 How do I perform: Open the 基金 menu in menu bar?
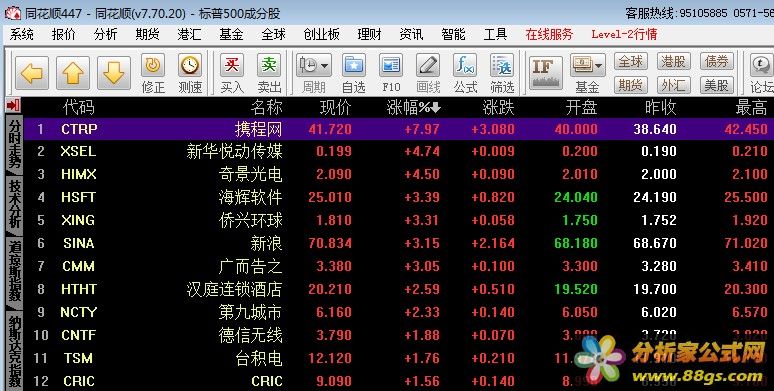[232, 35]
